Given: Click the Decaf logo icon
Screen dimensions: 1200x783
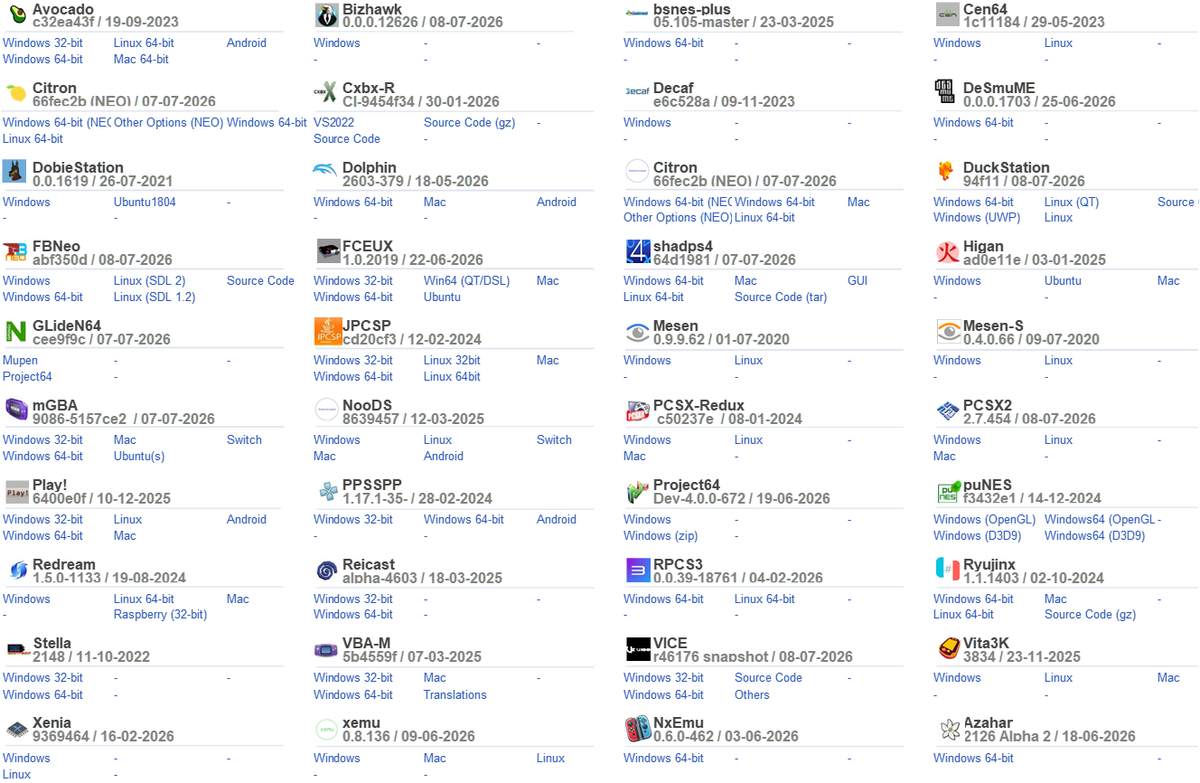Looking at the screenshot, I should tap(636, 90).
